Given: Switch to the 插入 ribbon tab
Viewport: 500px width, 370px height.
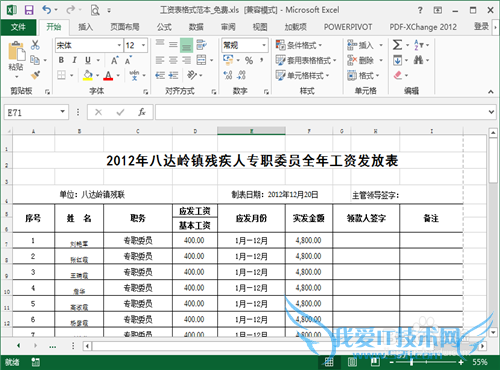Looking at the screenshot, I should click(85, 27).
